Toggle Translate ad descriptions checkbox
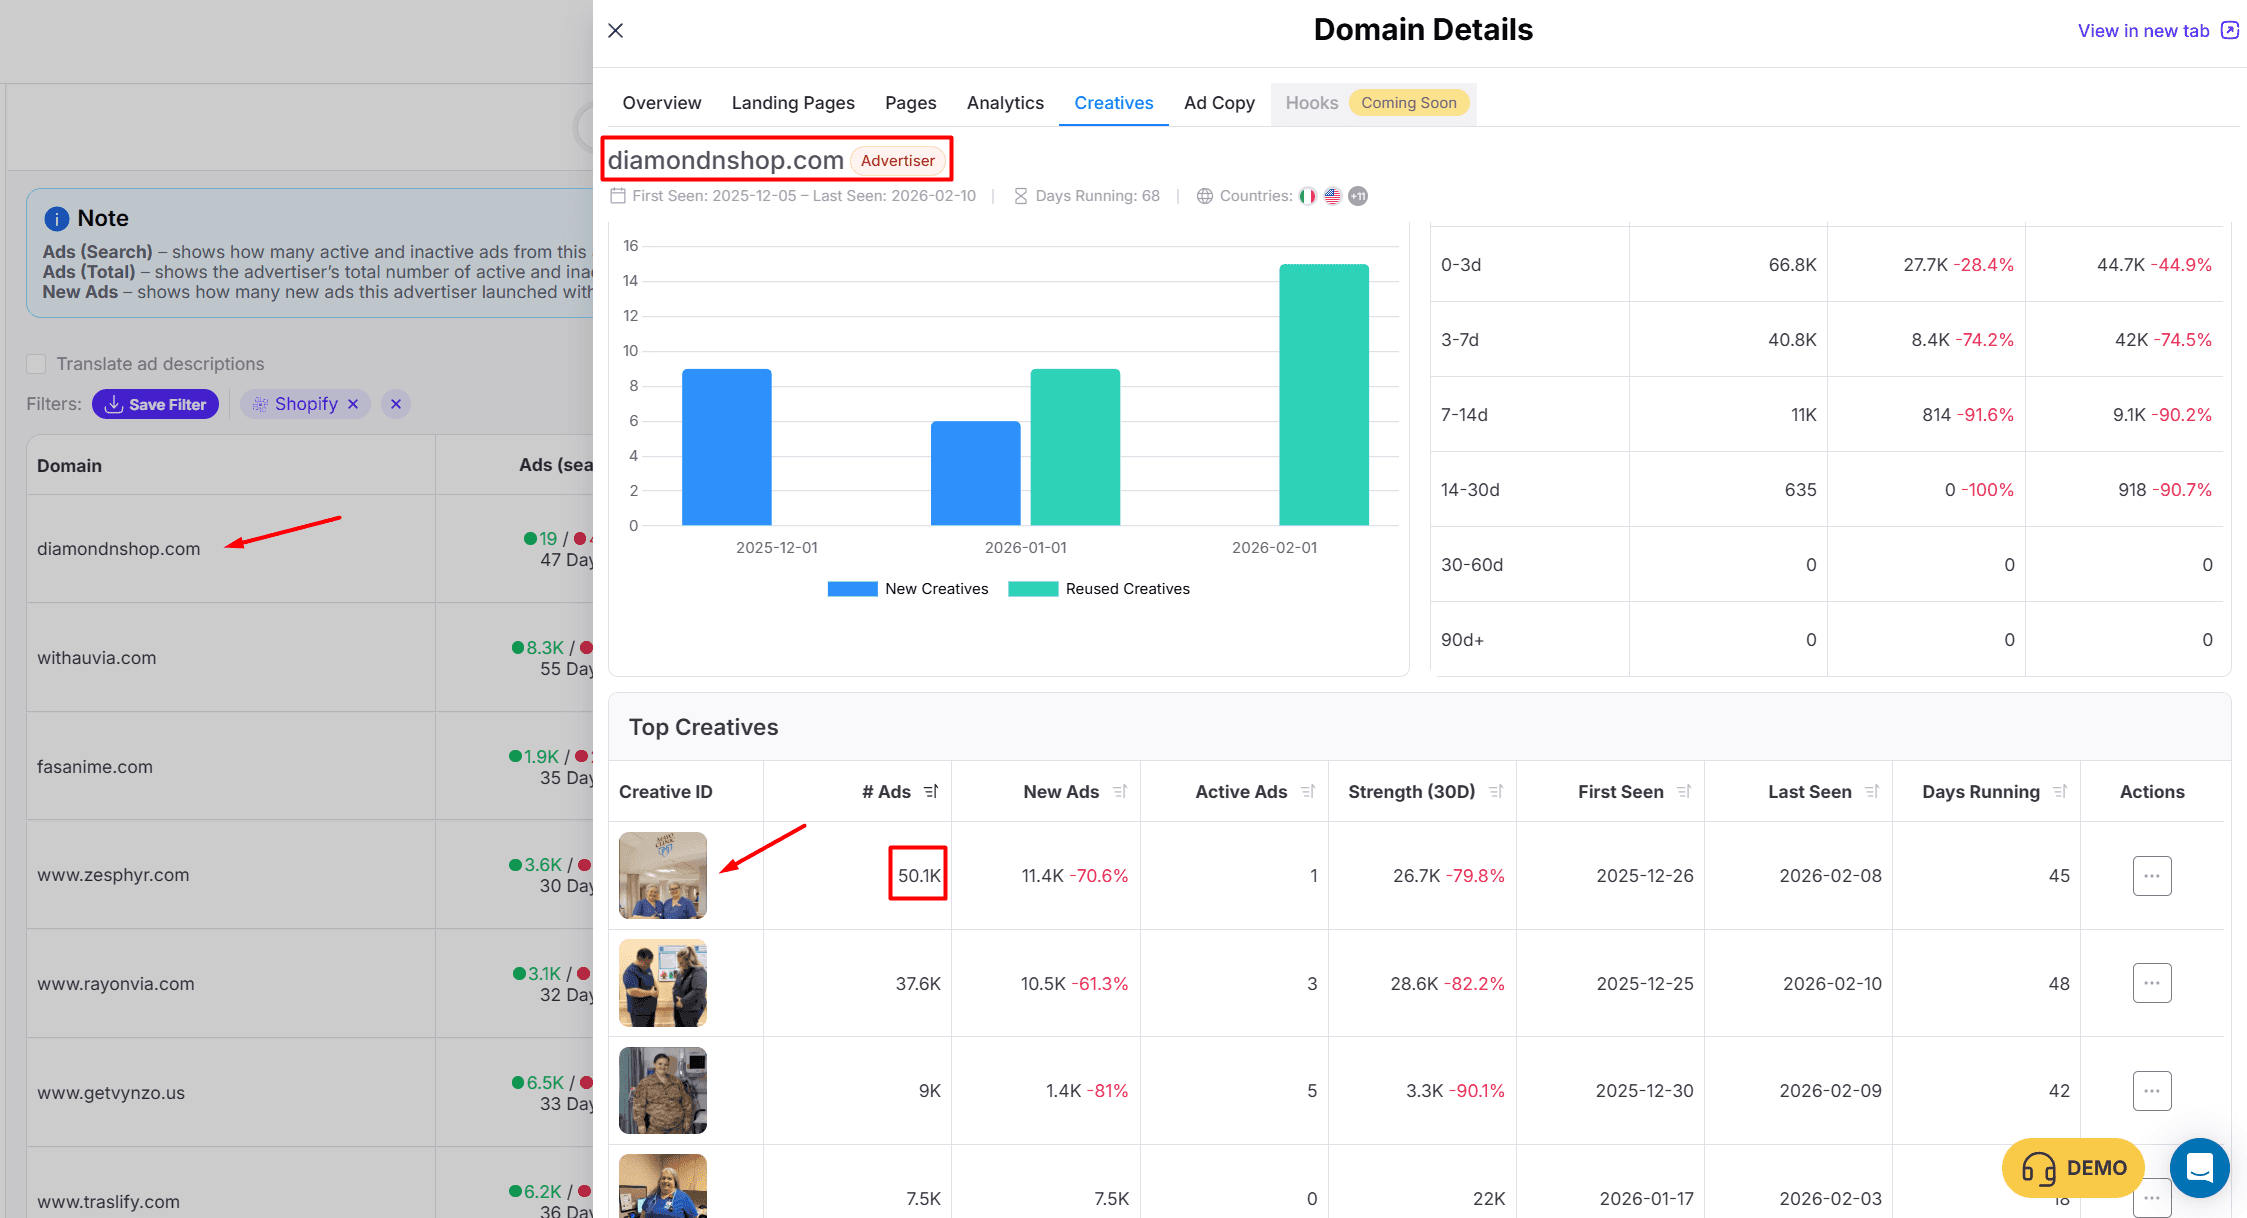 37,364
